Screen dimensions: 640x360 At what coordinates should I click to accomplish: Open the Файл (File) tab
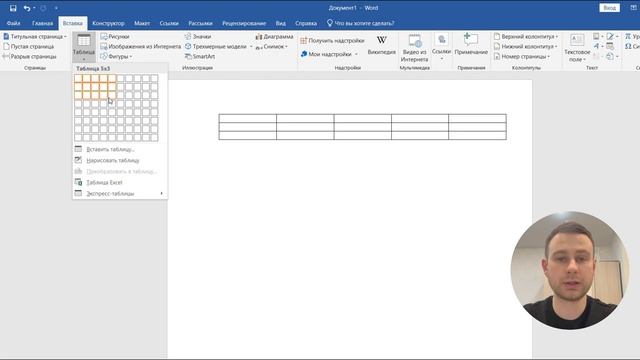[13, 23]
